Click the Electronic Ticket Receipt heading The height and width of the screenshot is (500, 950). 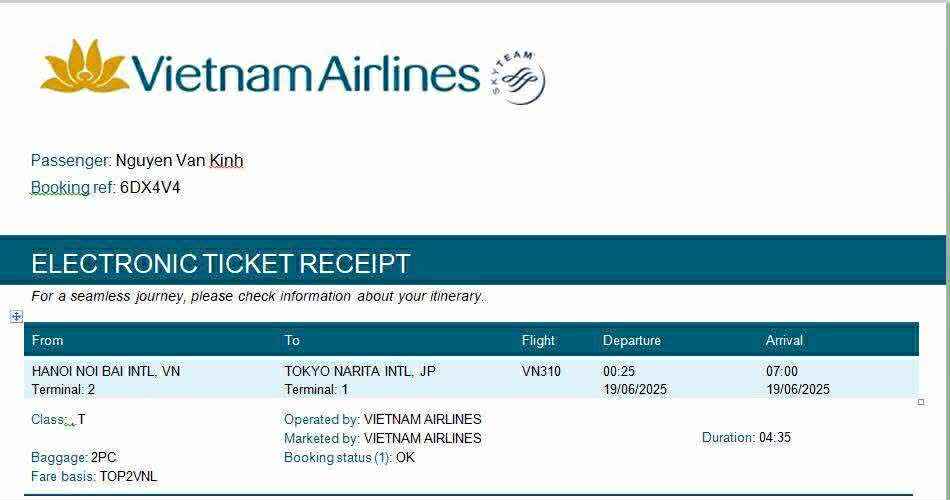(x=221, y=264)
